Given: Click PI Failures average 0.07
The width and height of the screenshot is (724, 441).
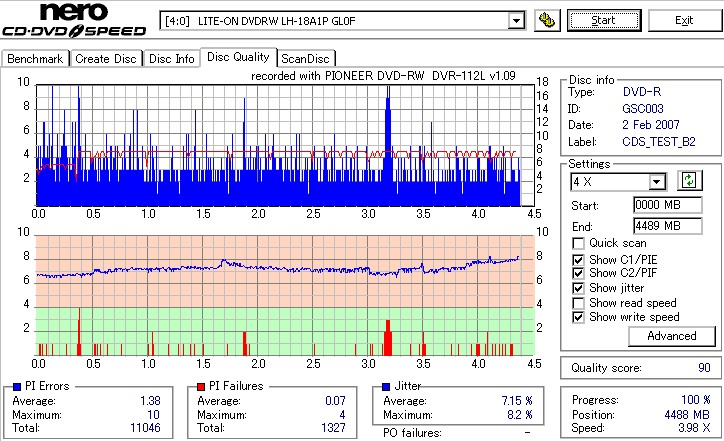Looking at the screenshot, I should pyautogui.click(x=335, y=401).
